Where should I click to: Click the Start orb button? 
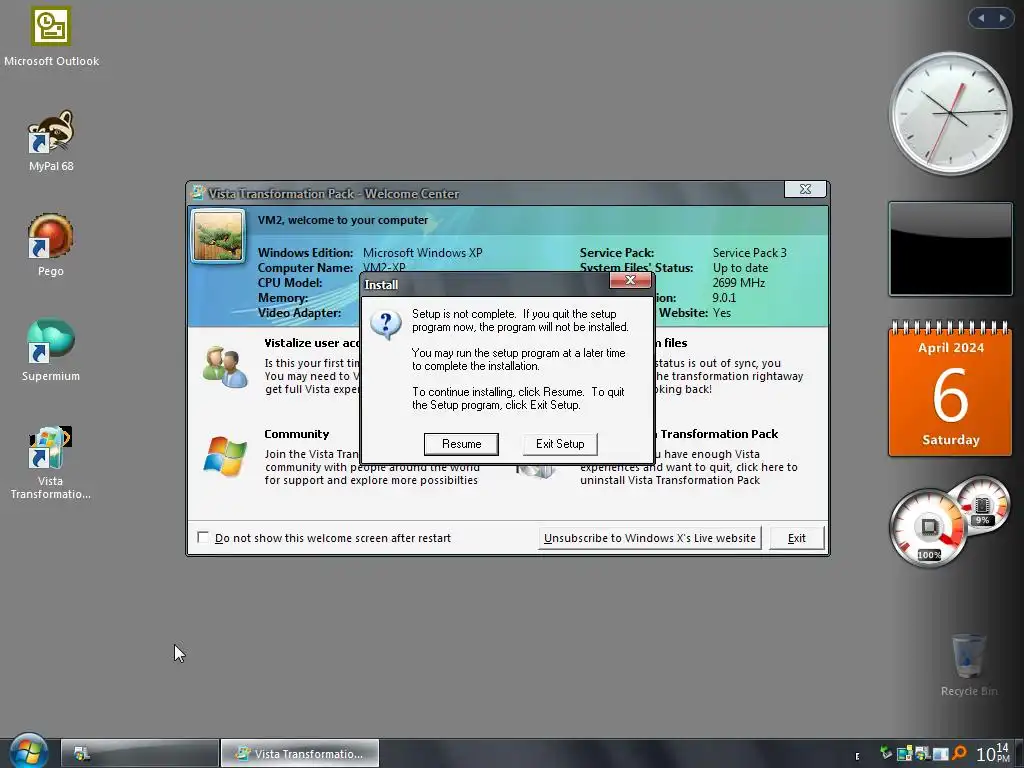[x=28, y=751]
